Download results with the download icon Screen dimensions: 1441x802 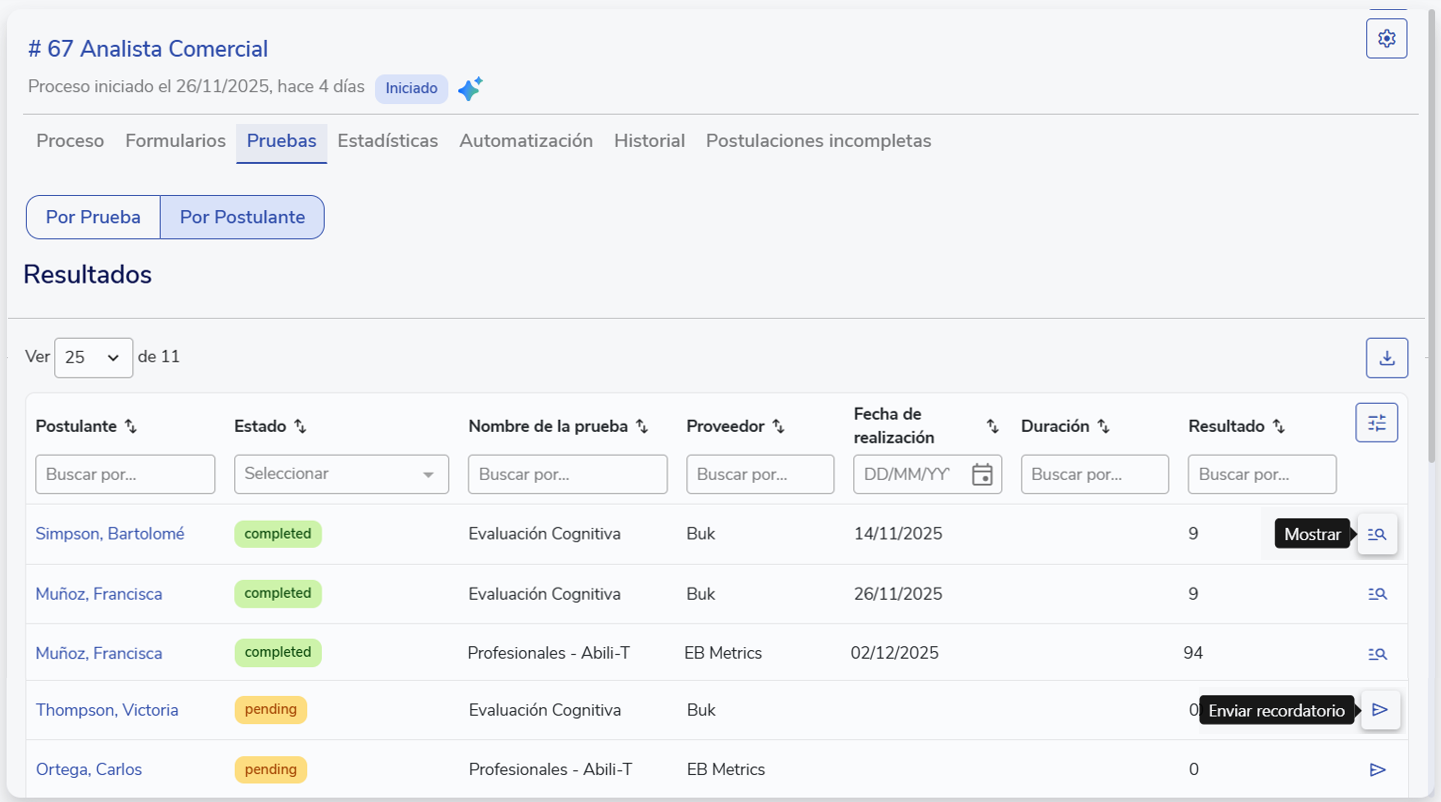pyautogui.click(x=1386, y=358)
